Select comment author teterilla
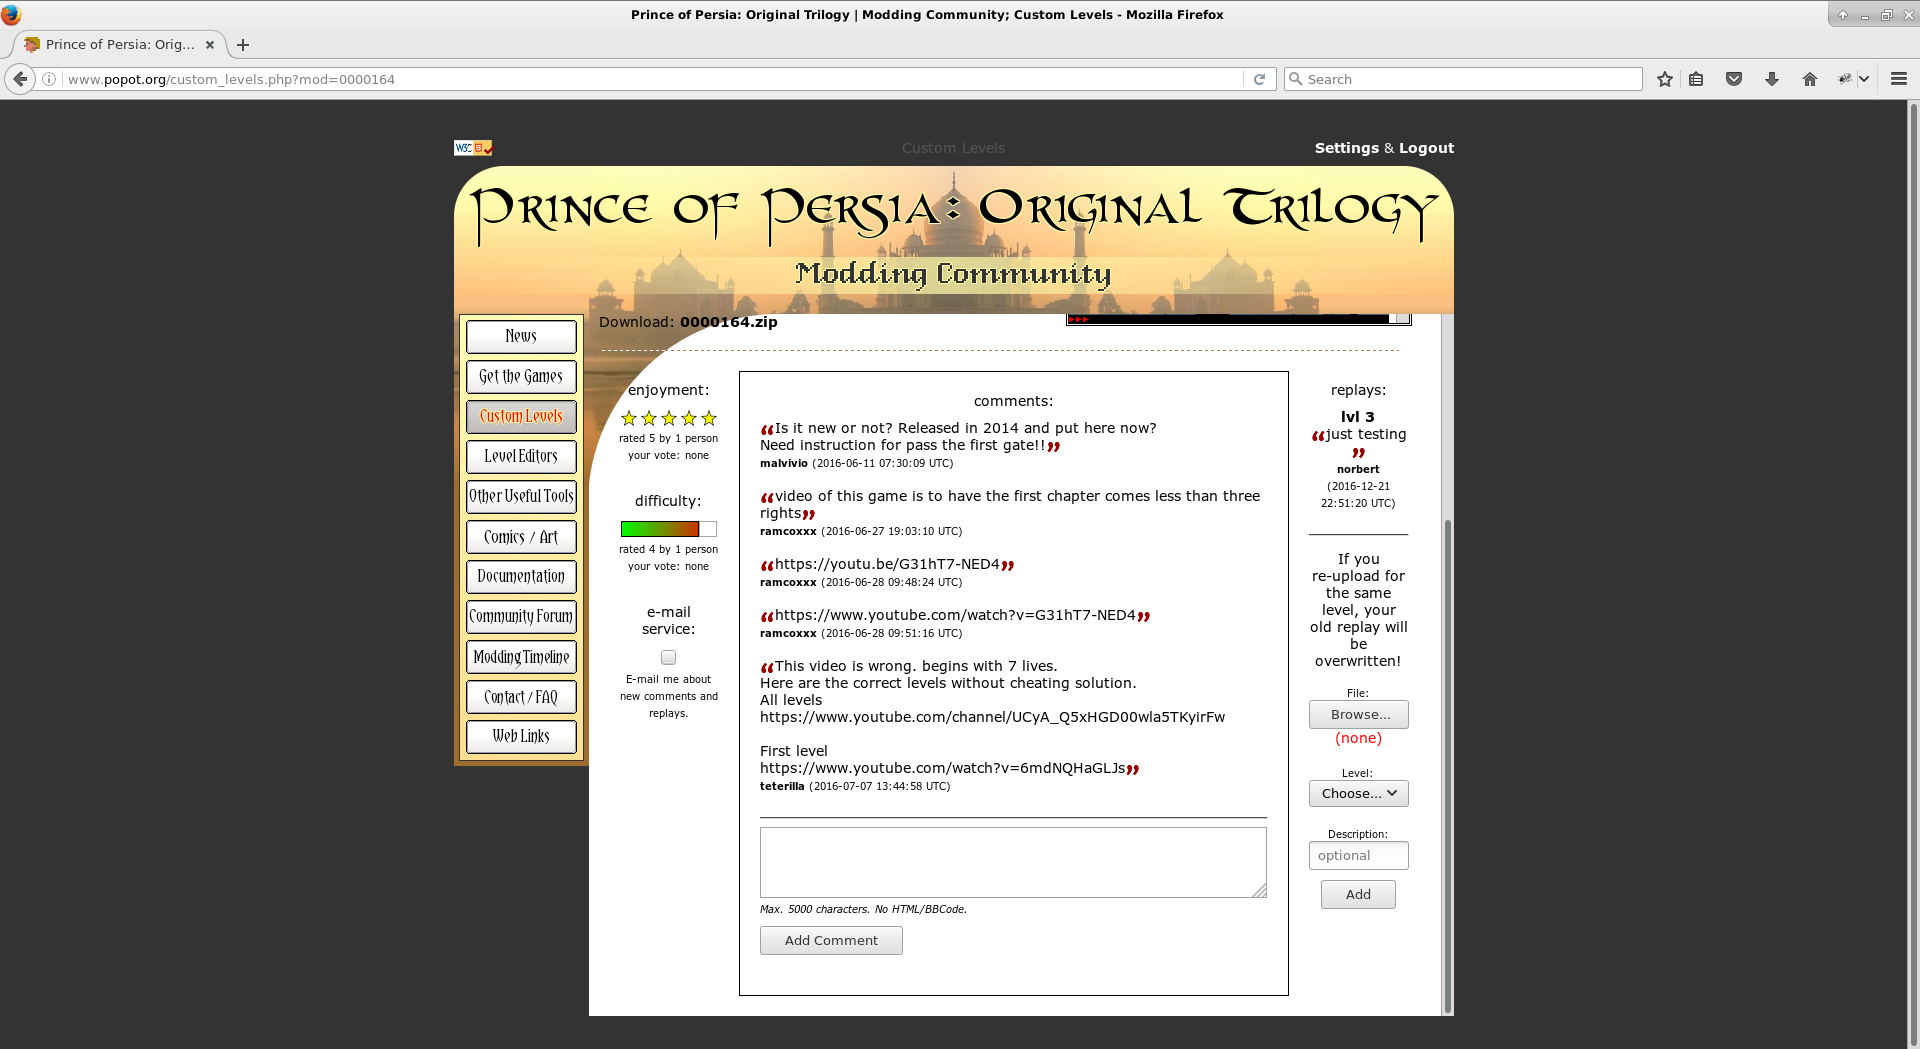 coord(782,786)
